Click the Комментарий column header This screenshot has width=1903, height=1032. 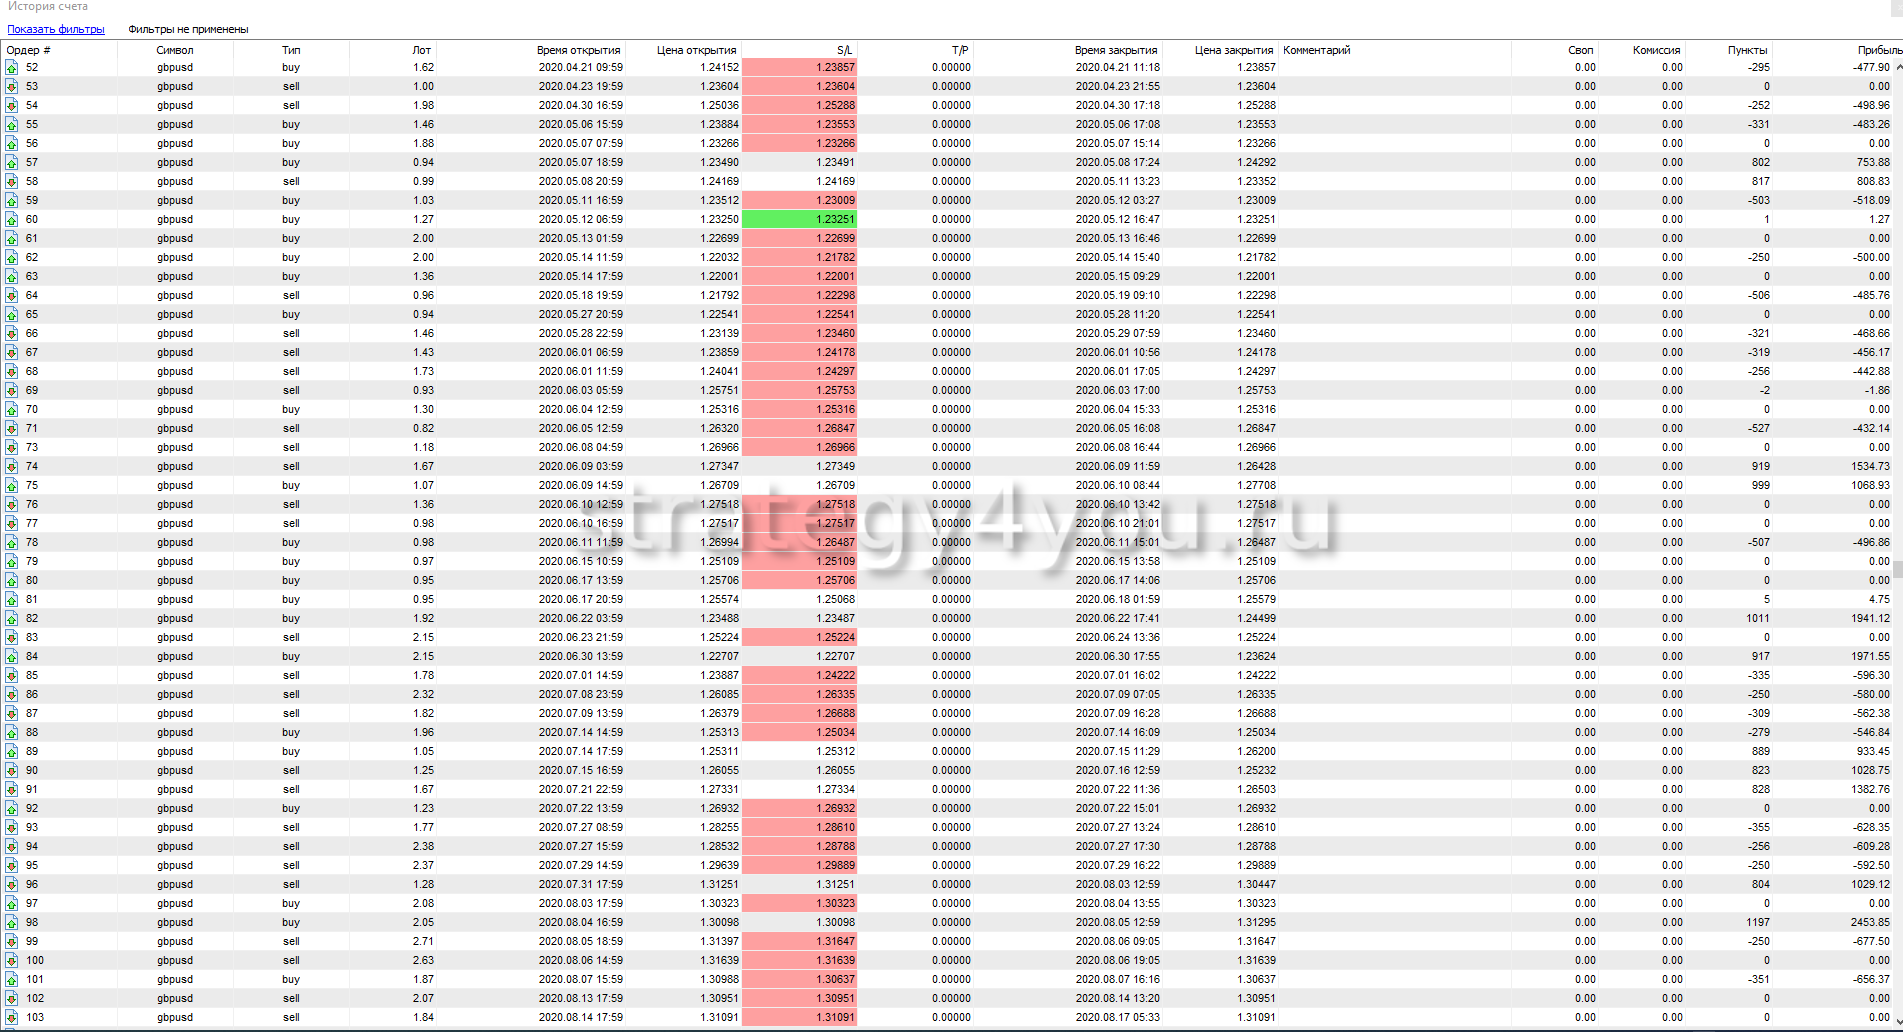[1316, 50]
